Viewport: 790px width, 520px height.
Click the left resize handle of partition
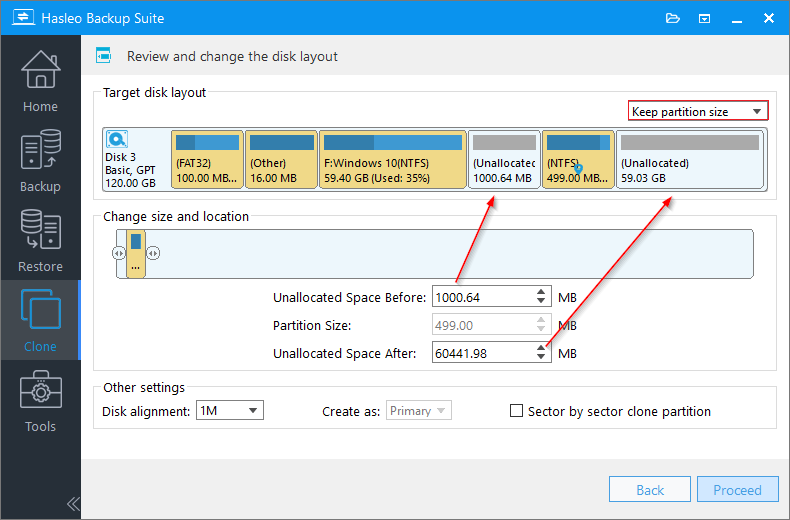tap(119, 253)
